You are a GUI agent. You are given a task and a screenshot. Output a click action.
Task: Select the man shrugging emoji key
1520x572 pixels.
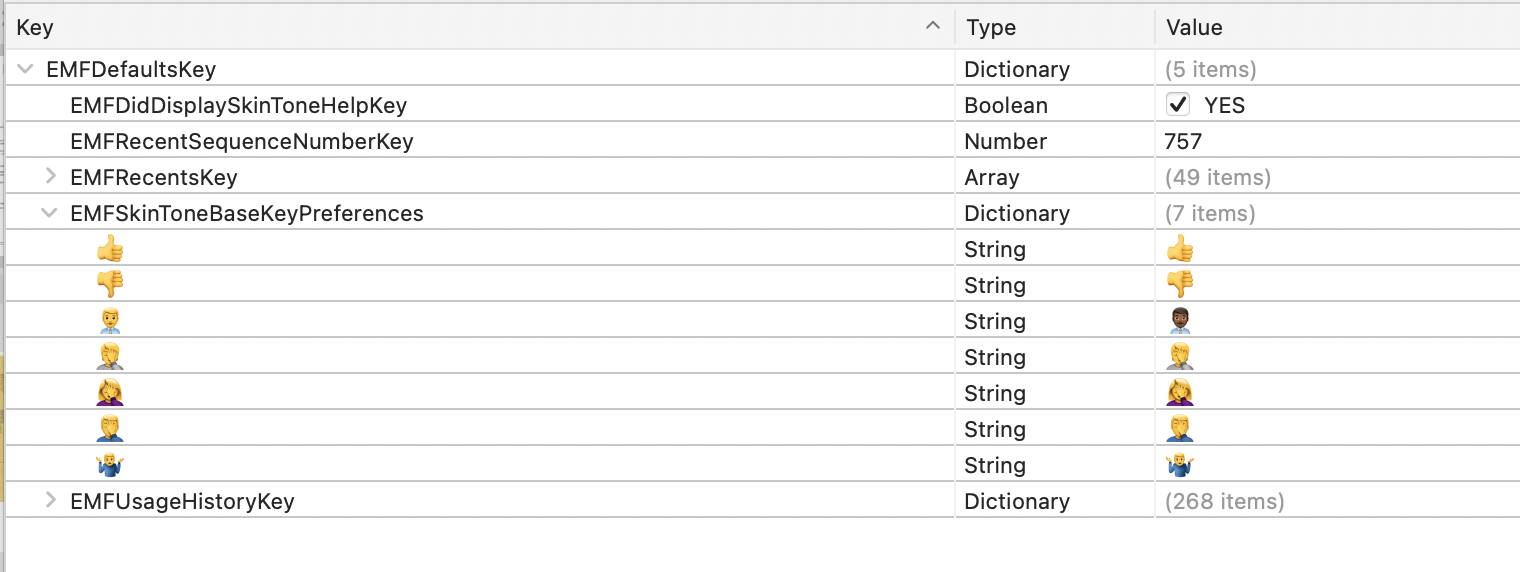[110, 465]
